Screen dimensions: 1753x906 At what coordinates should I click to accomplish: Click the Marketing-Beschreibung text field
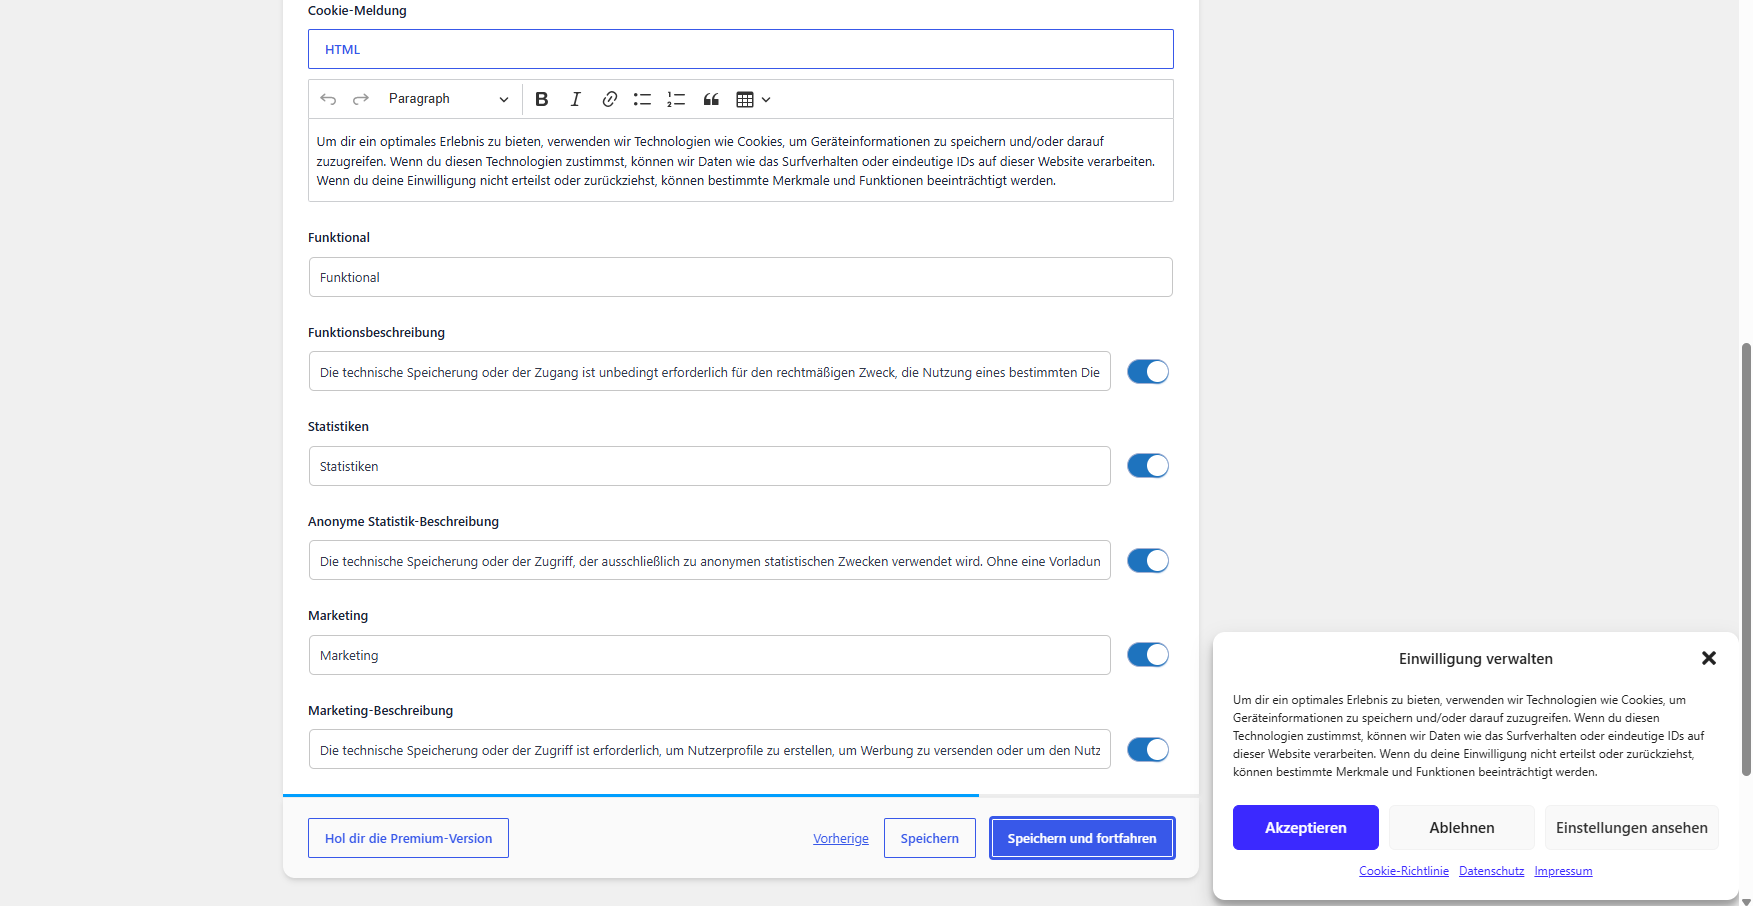pos(710,749)
